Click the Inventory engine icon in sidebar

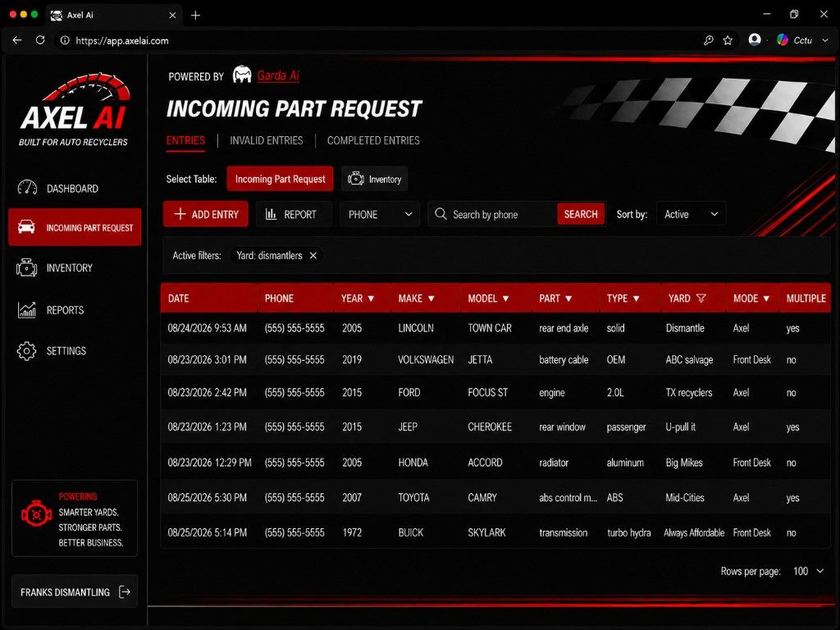point(27,267)
